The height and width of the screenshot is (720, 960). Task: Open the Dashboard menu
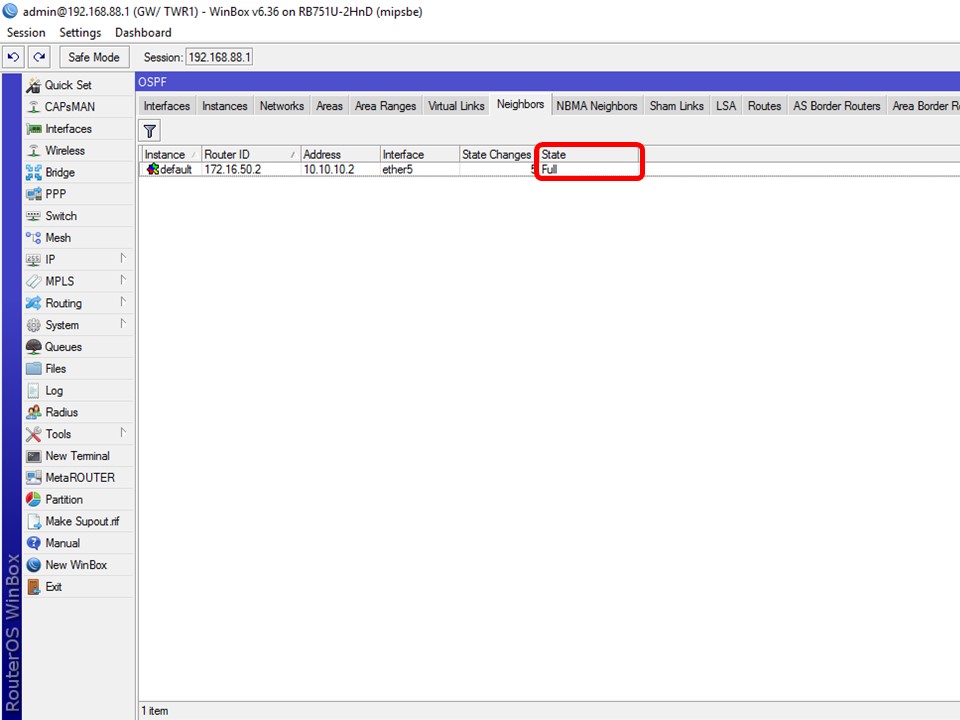pos(143,32)
